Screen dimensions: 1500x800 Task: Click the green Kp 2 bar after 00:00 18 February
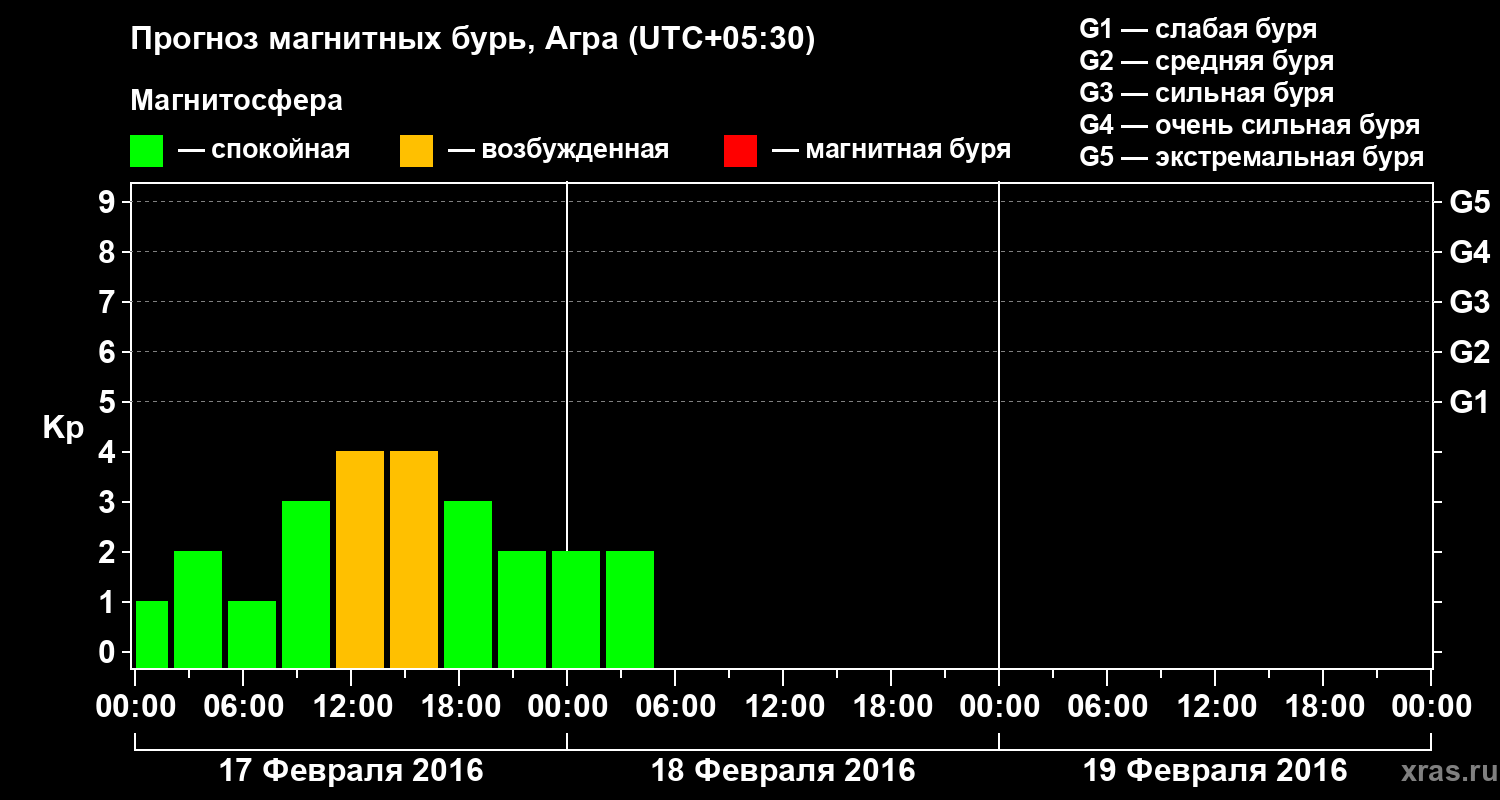(576, 609)
